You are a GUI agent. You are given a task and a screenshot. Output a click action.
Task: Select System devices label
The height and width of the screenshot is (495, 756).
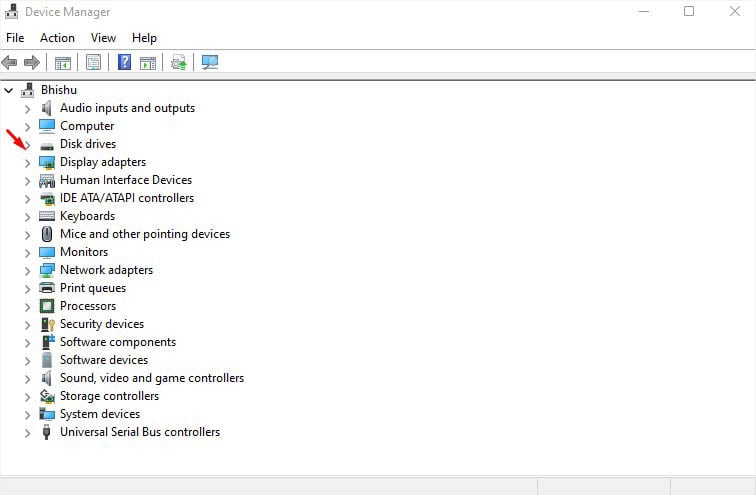point(100,414)
